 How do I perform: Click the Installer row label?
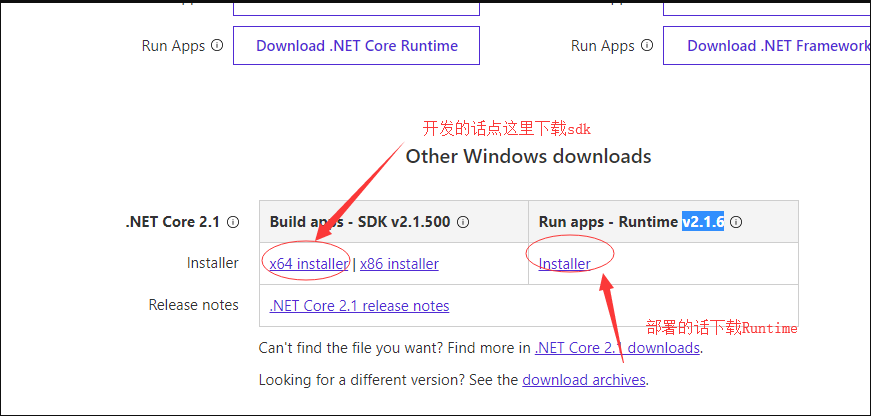coord(213,263)
